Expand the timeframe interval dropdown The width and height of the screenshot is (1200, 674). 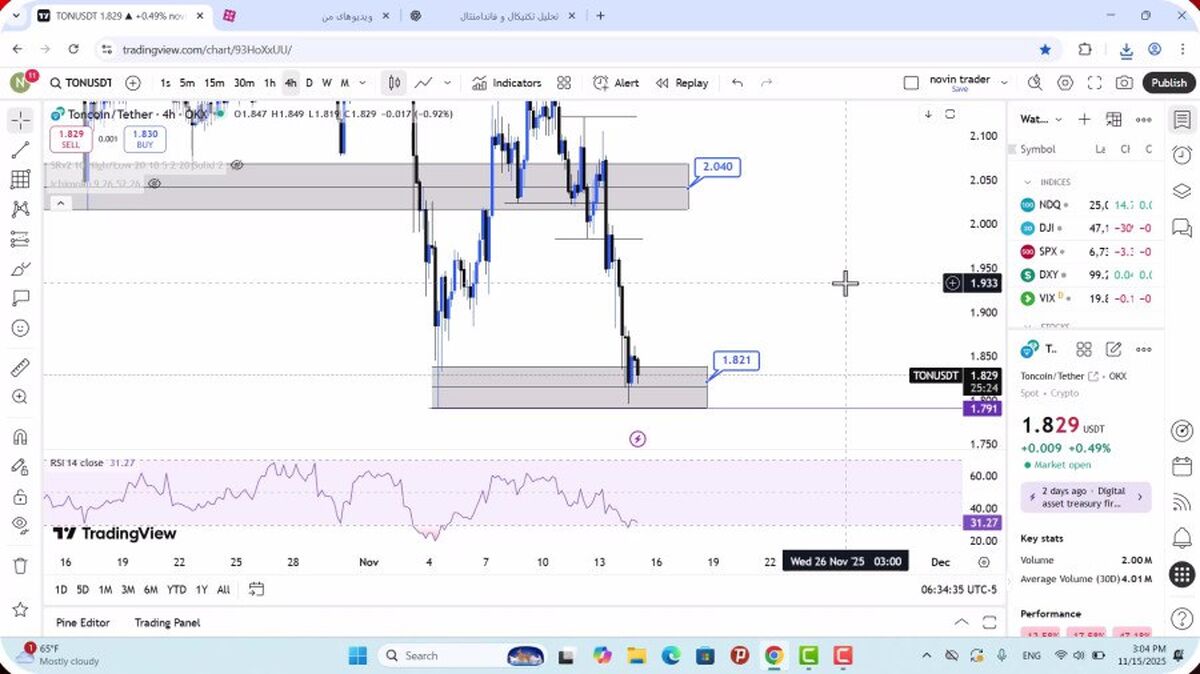[x=362, y=83]
